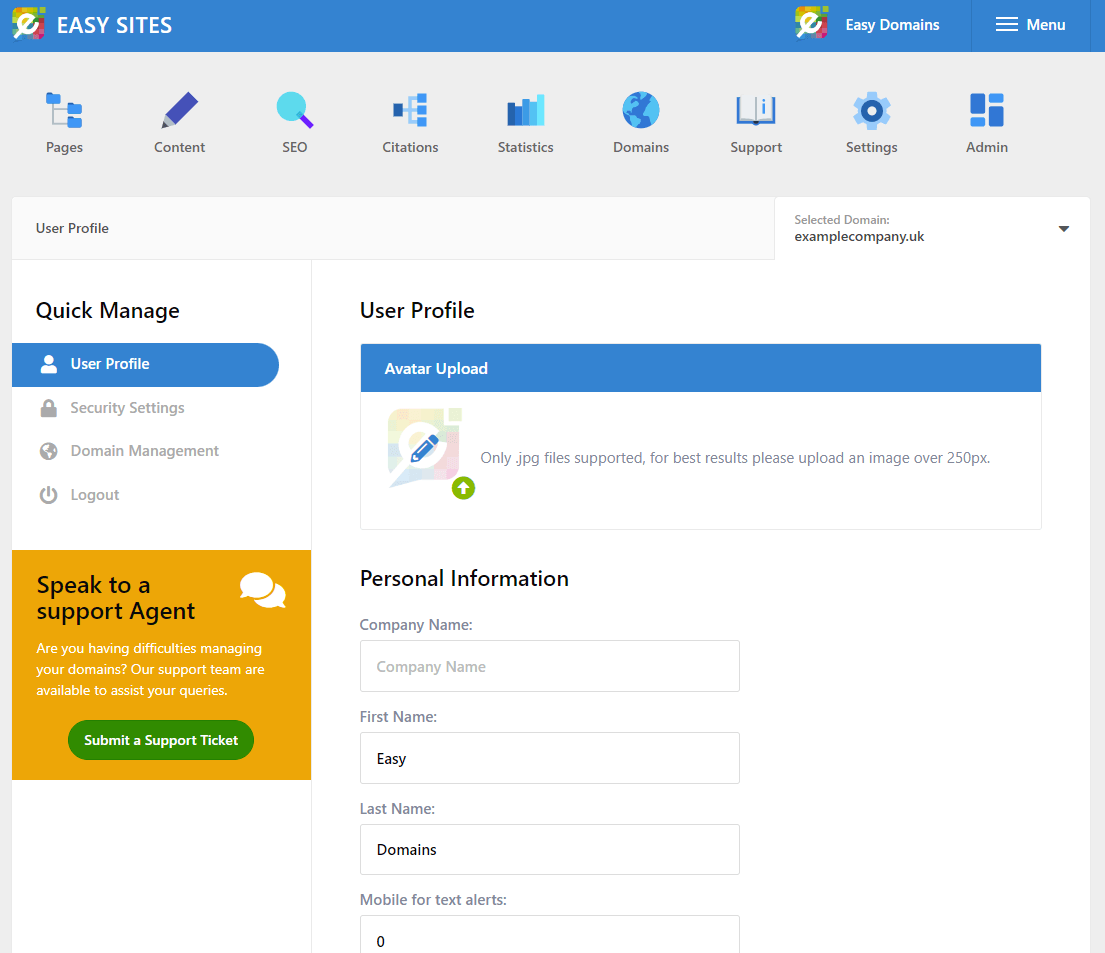
Task: Open the Support book icon
Action: 756,111
